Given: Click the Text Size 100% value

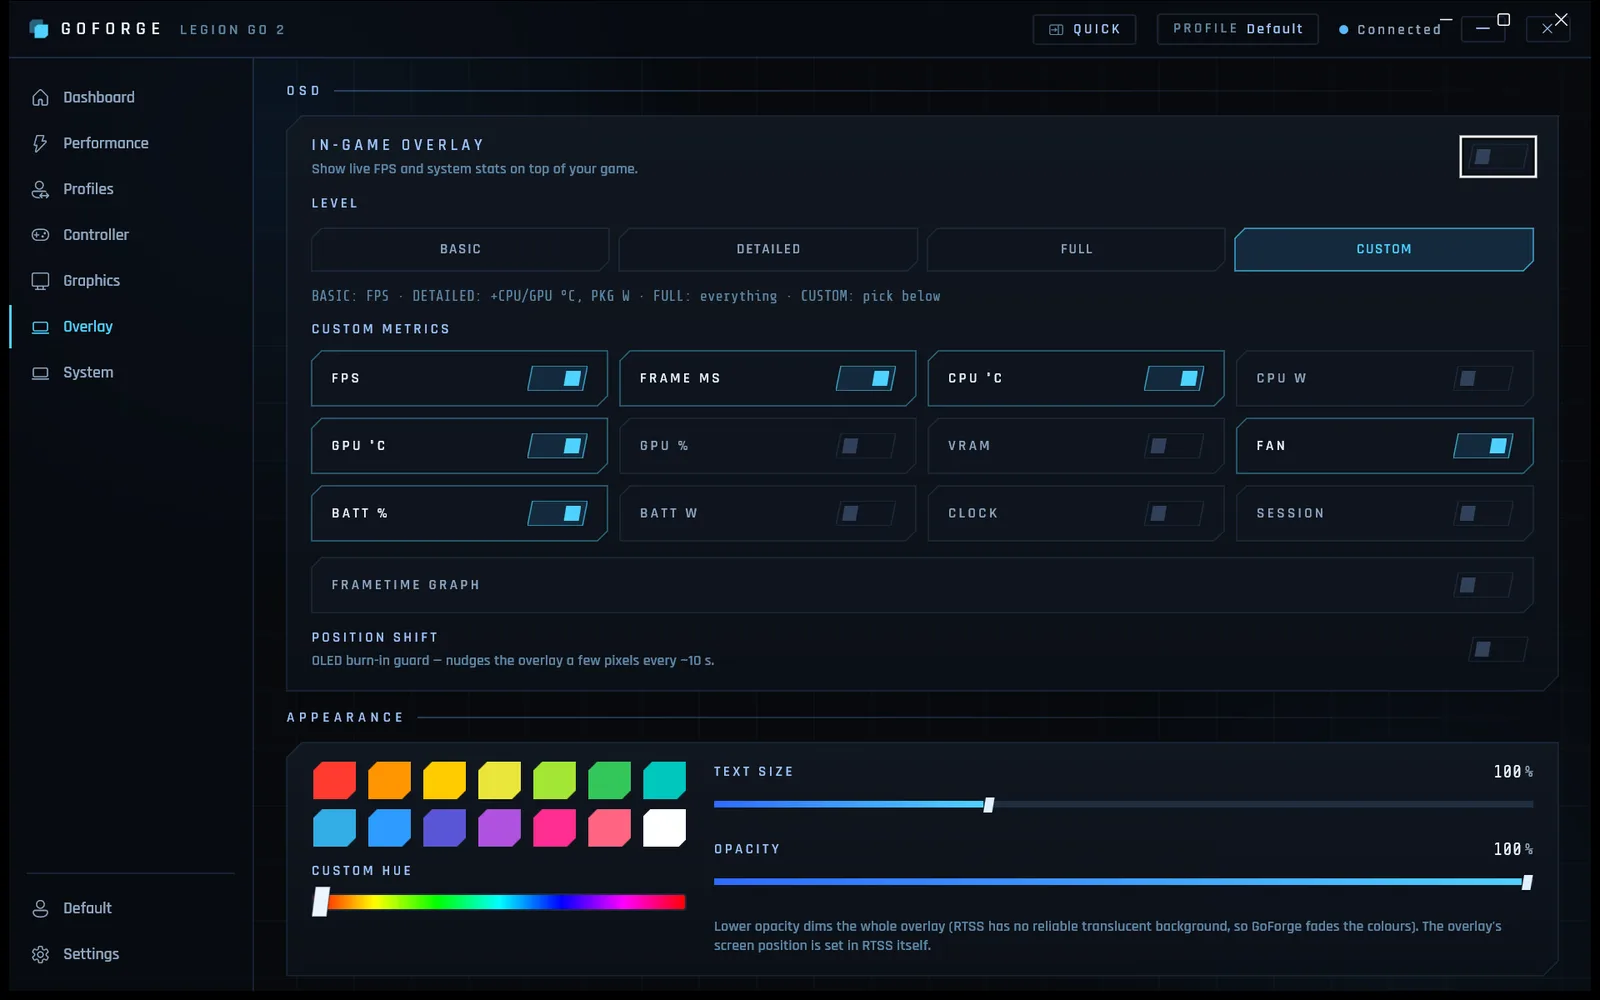Looking at the screenshot, I should click(1513, 772).
